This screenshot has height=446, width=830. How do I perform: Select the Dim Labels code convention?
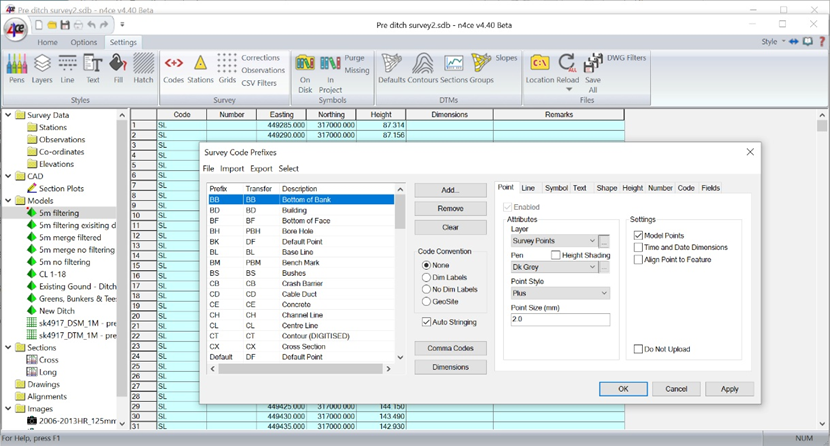[x=426, y=277]
